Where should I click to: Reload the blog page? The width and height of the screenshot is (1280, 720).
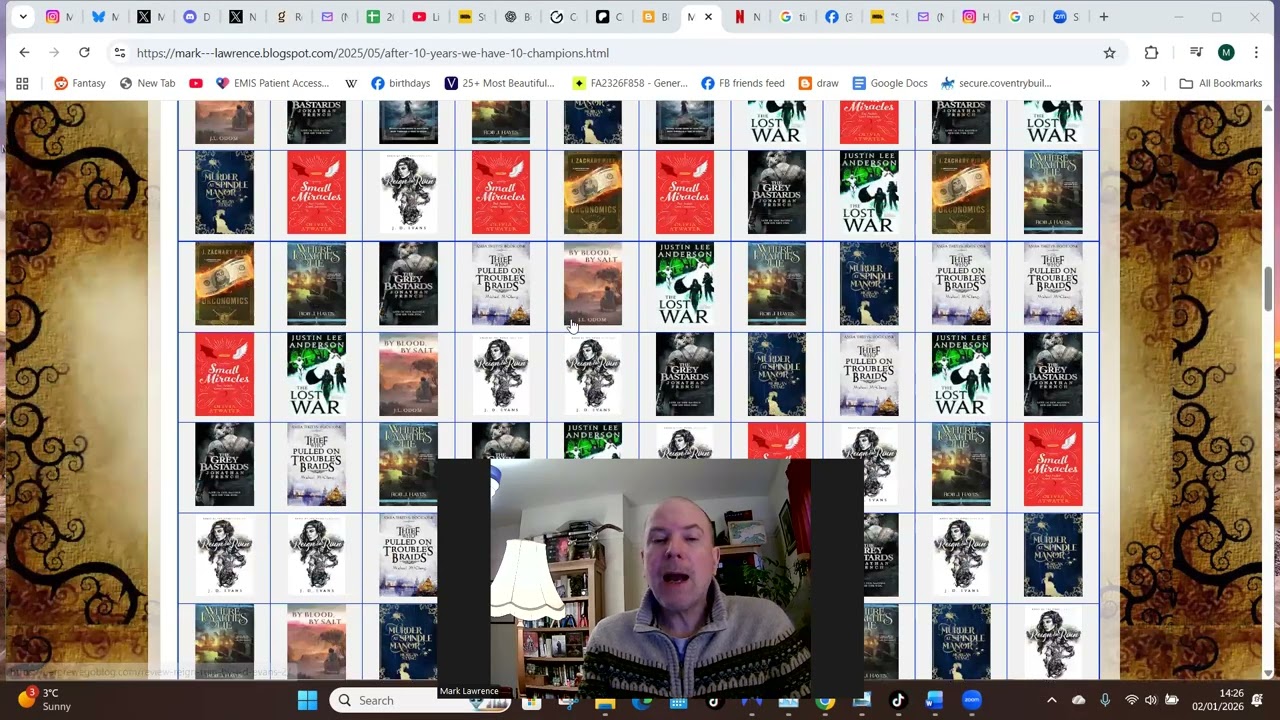point(84,53)
